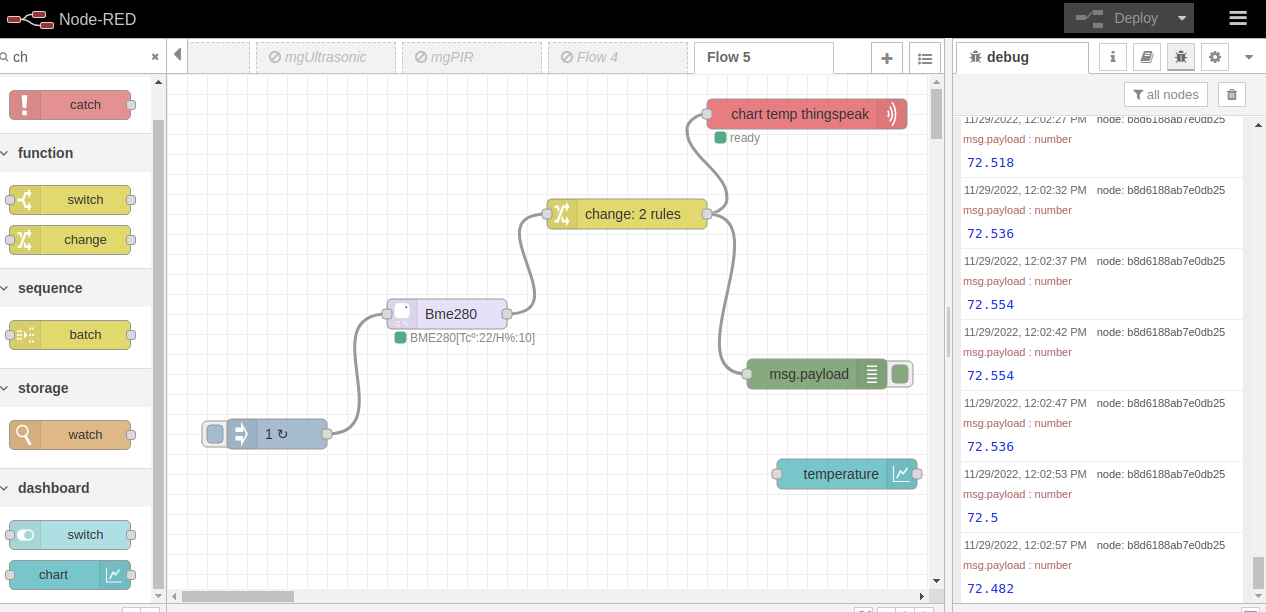The image size is (1266, 612).
Task: Collapse the node palette sidebar arrow
Action: pos(177,55)
